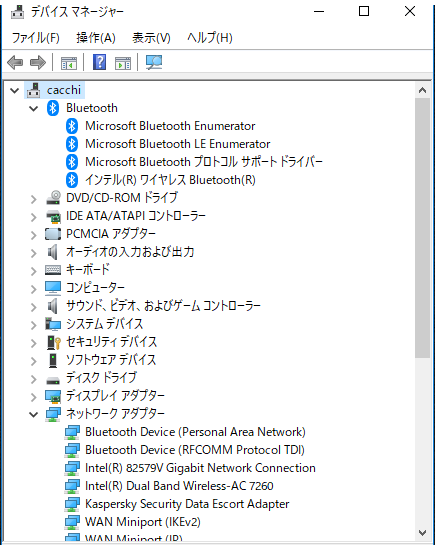The image size is (435, 546).
Task: Click the PCMCIA adapter icon
Action: pyautogui.click(x=53, y=234)
